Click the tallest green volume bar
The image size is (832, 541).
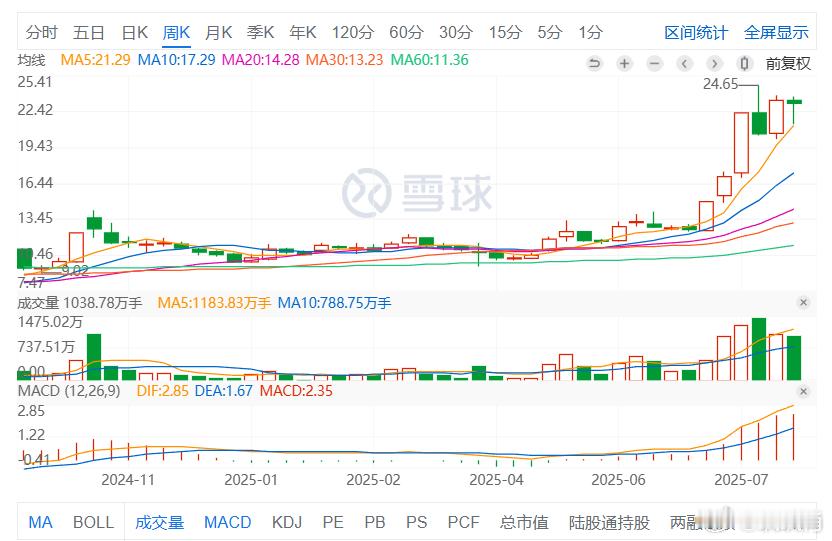(759, 349)
